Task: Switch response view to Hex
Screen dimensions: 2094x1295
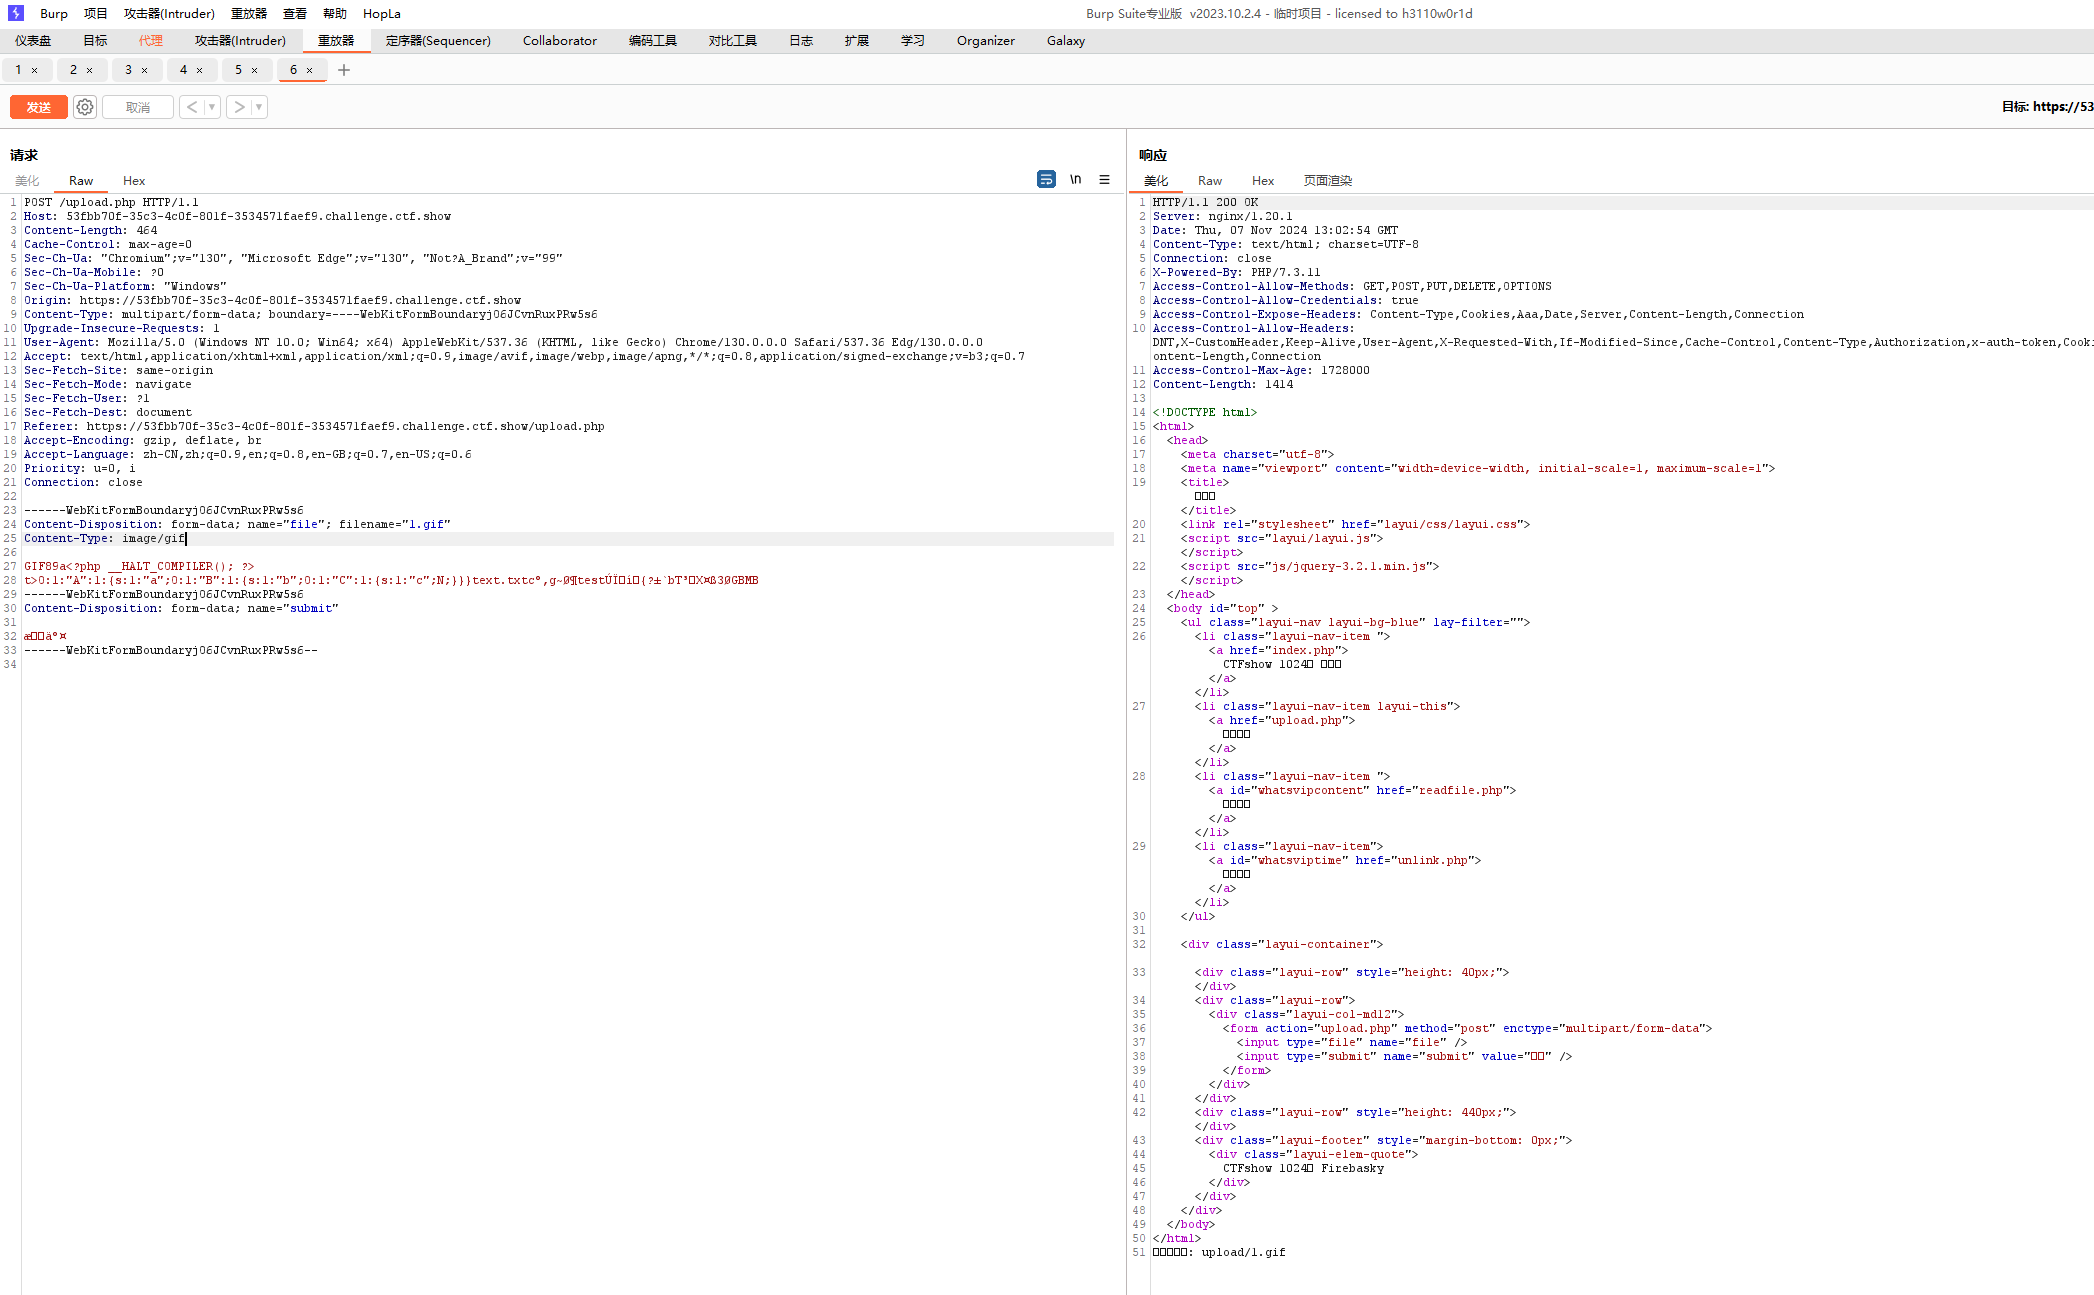Action: tap(1263, 181)
